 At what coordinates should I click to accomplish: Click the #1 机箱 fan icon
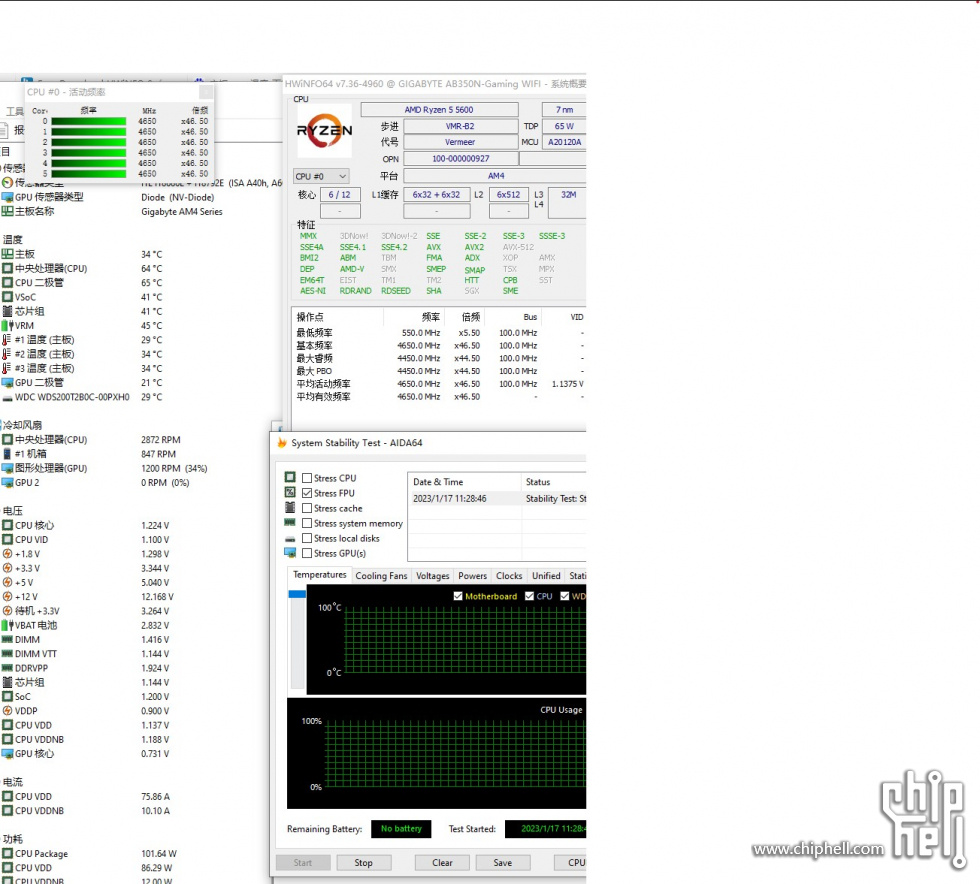point(8,454)
